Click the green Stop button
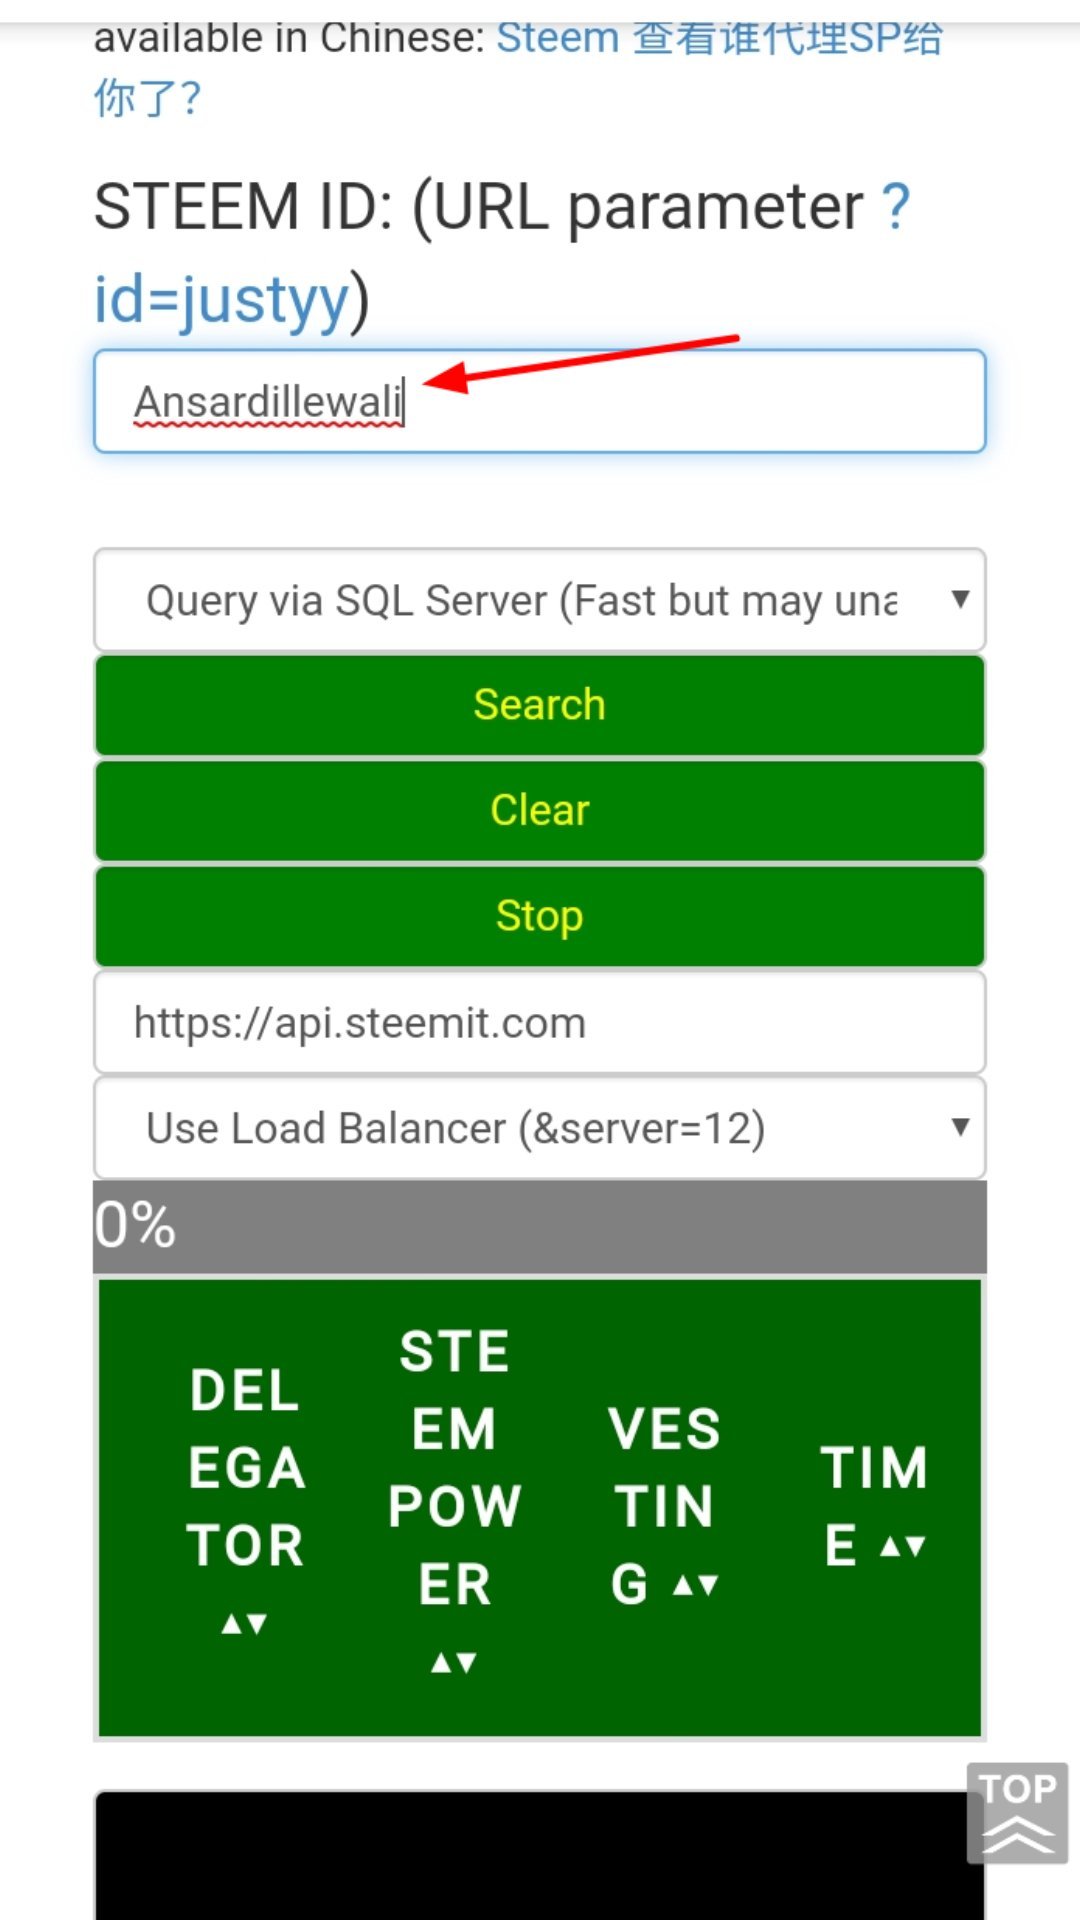Viewport: 1080px width, 1920px height. point(540,916)
